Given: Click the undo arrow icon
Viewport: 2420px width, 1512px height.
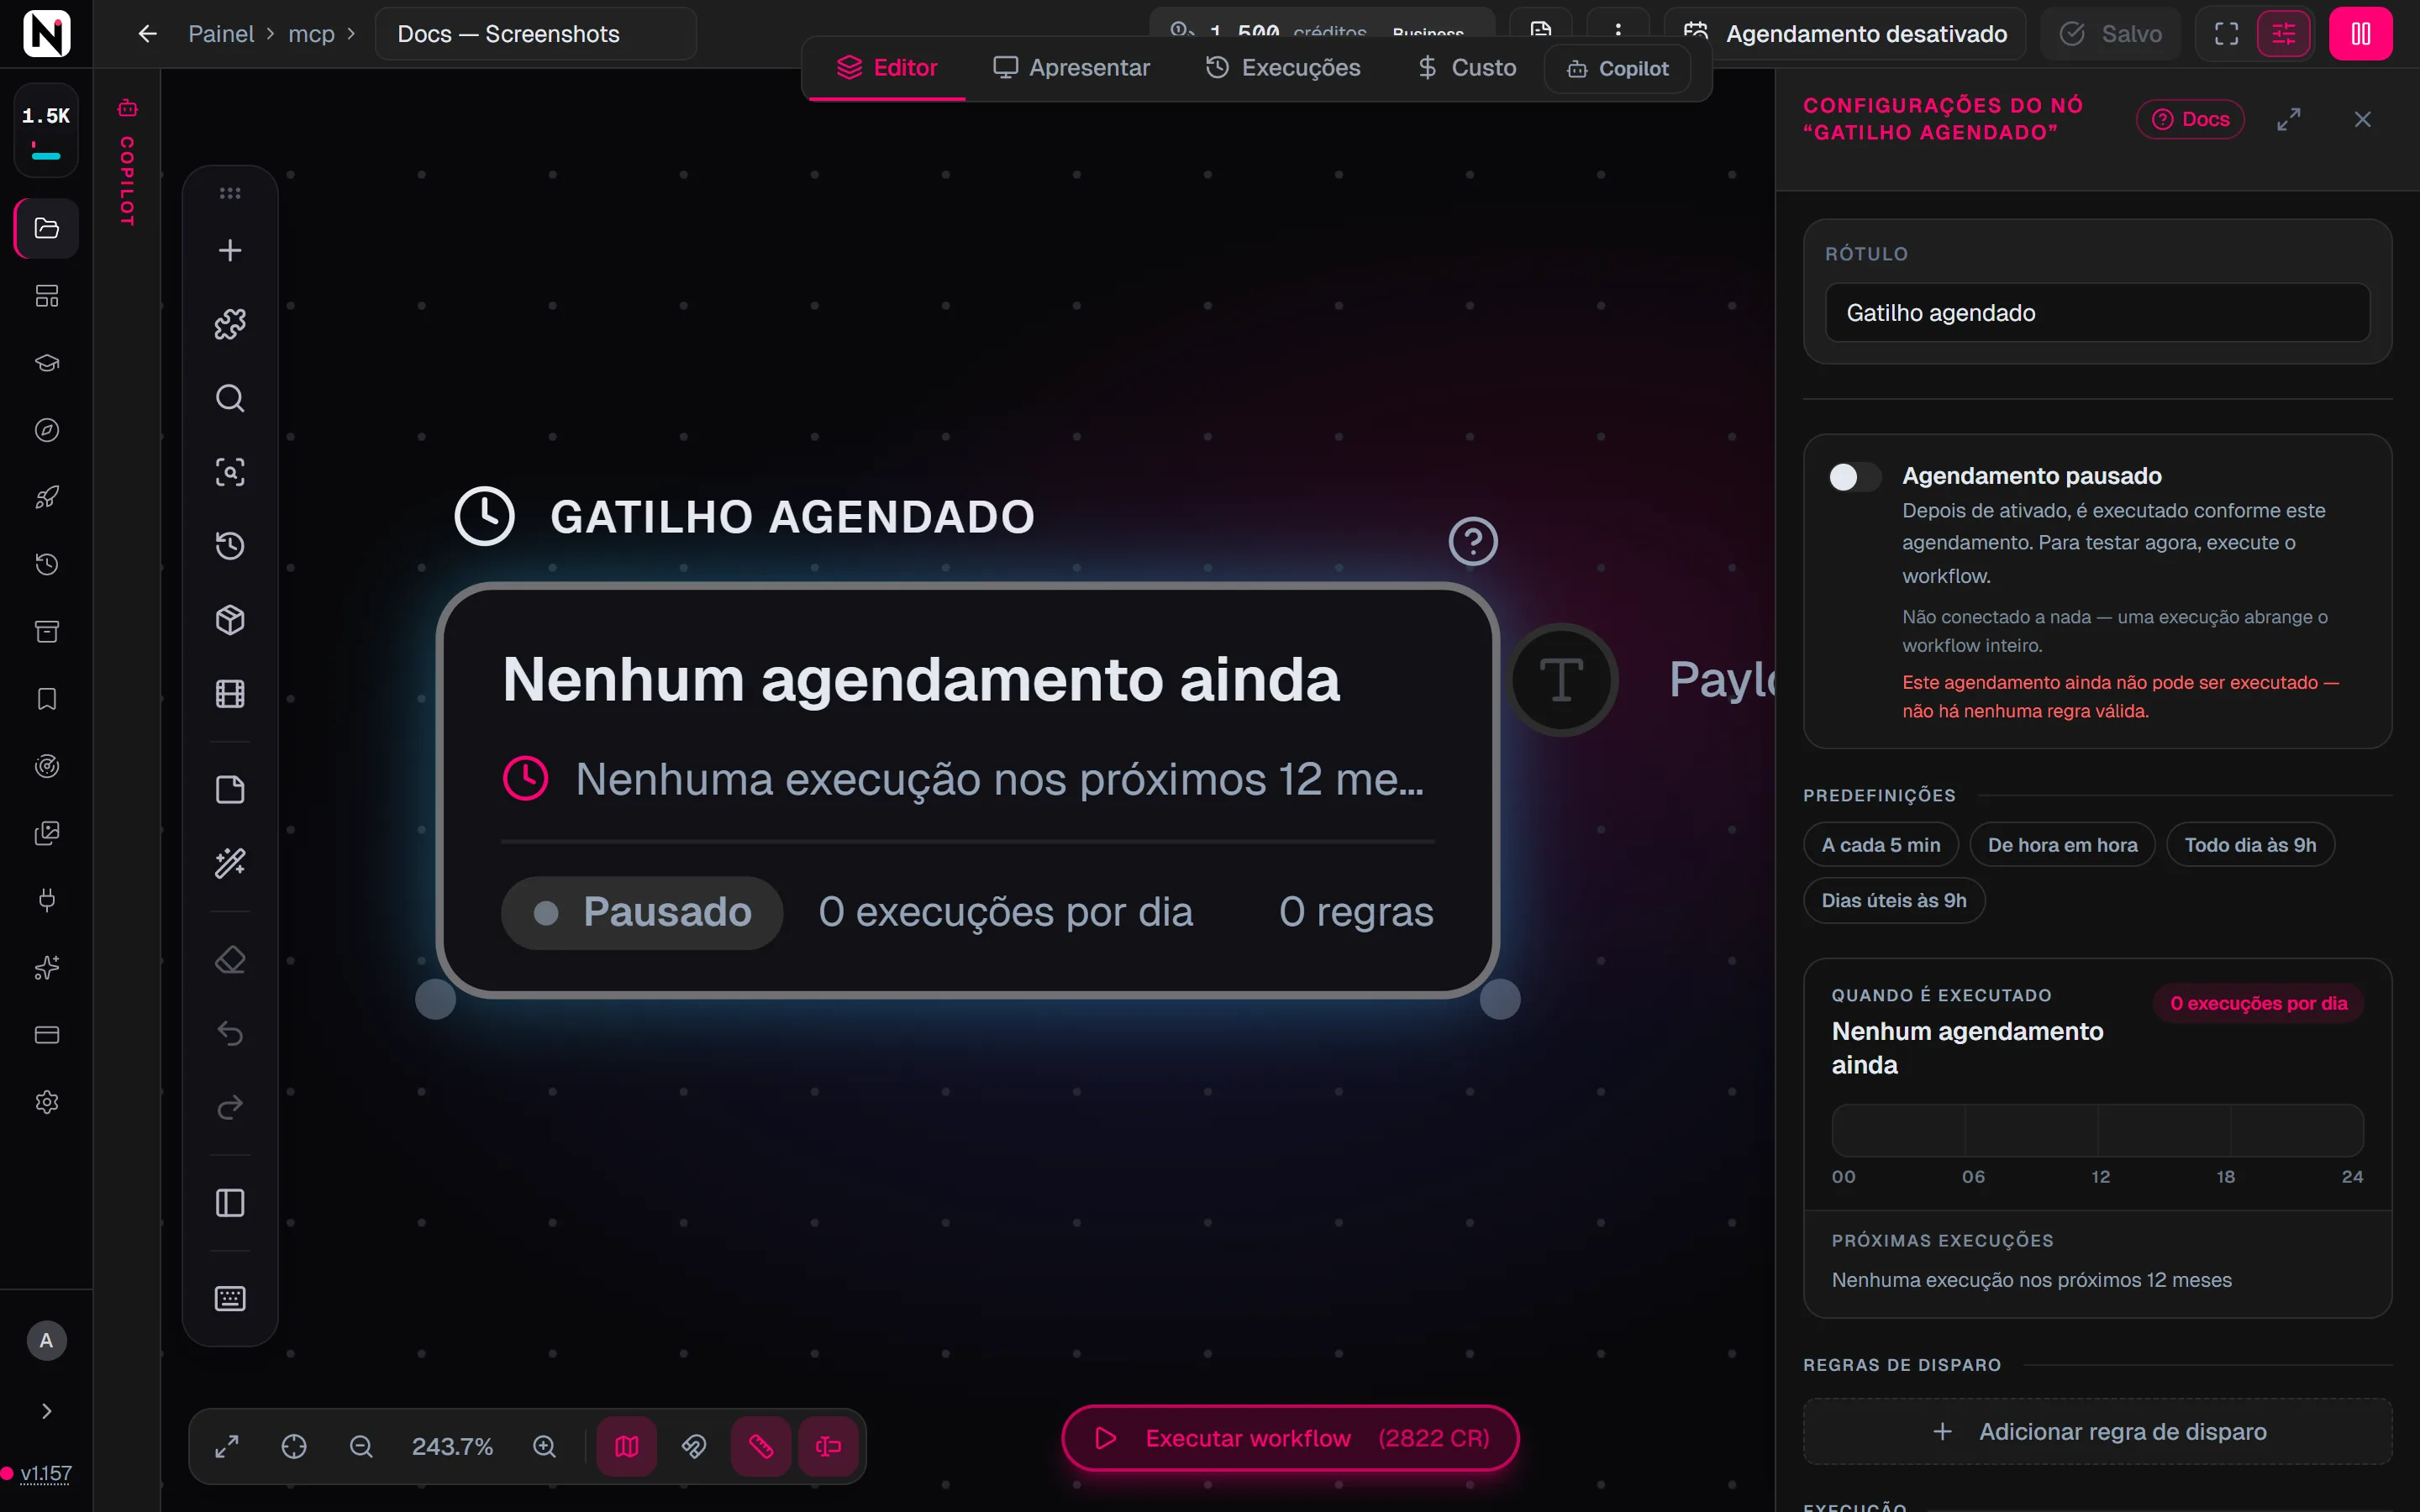Looking at the screenshot, I should (230, 1034).
